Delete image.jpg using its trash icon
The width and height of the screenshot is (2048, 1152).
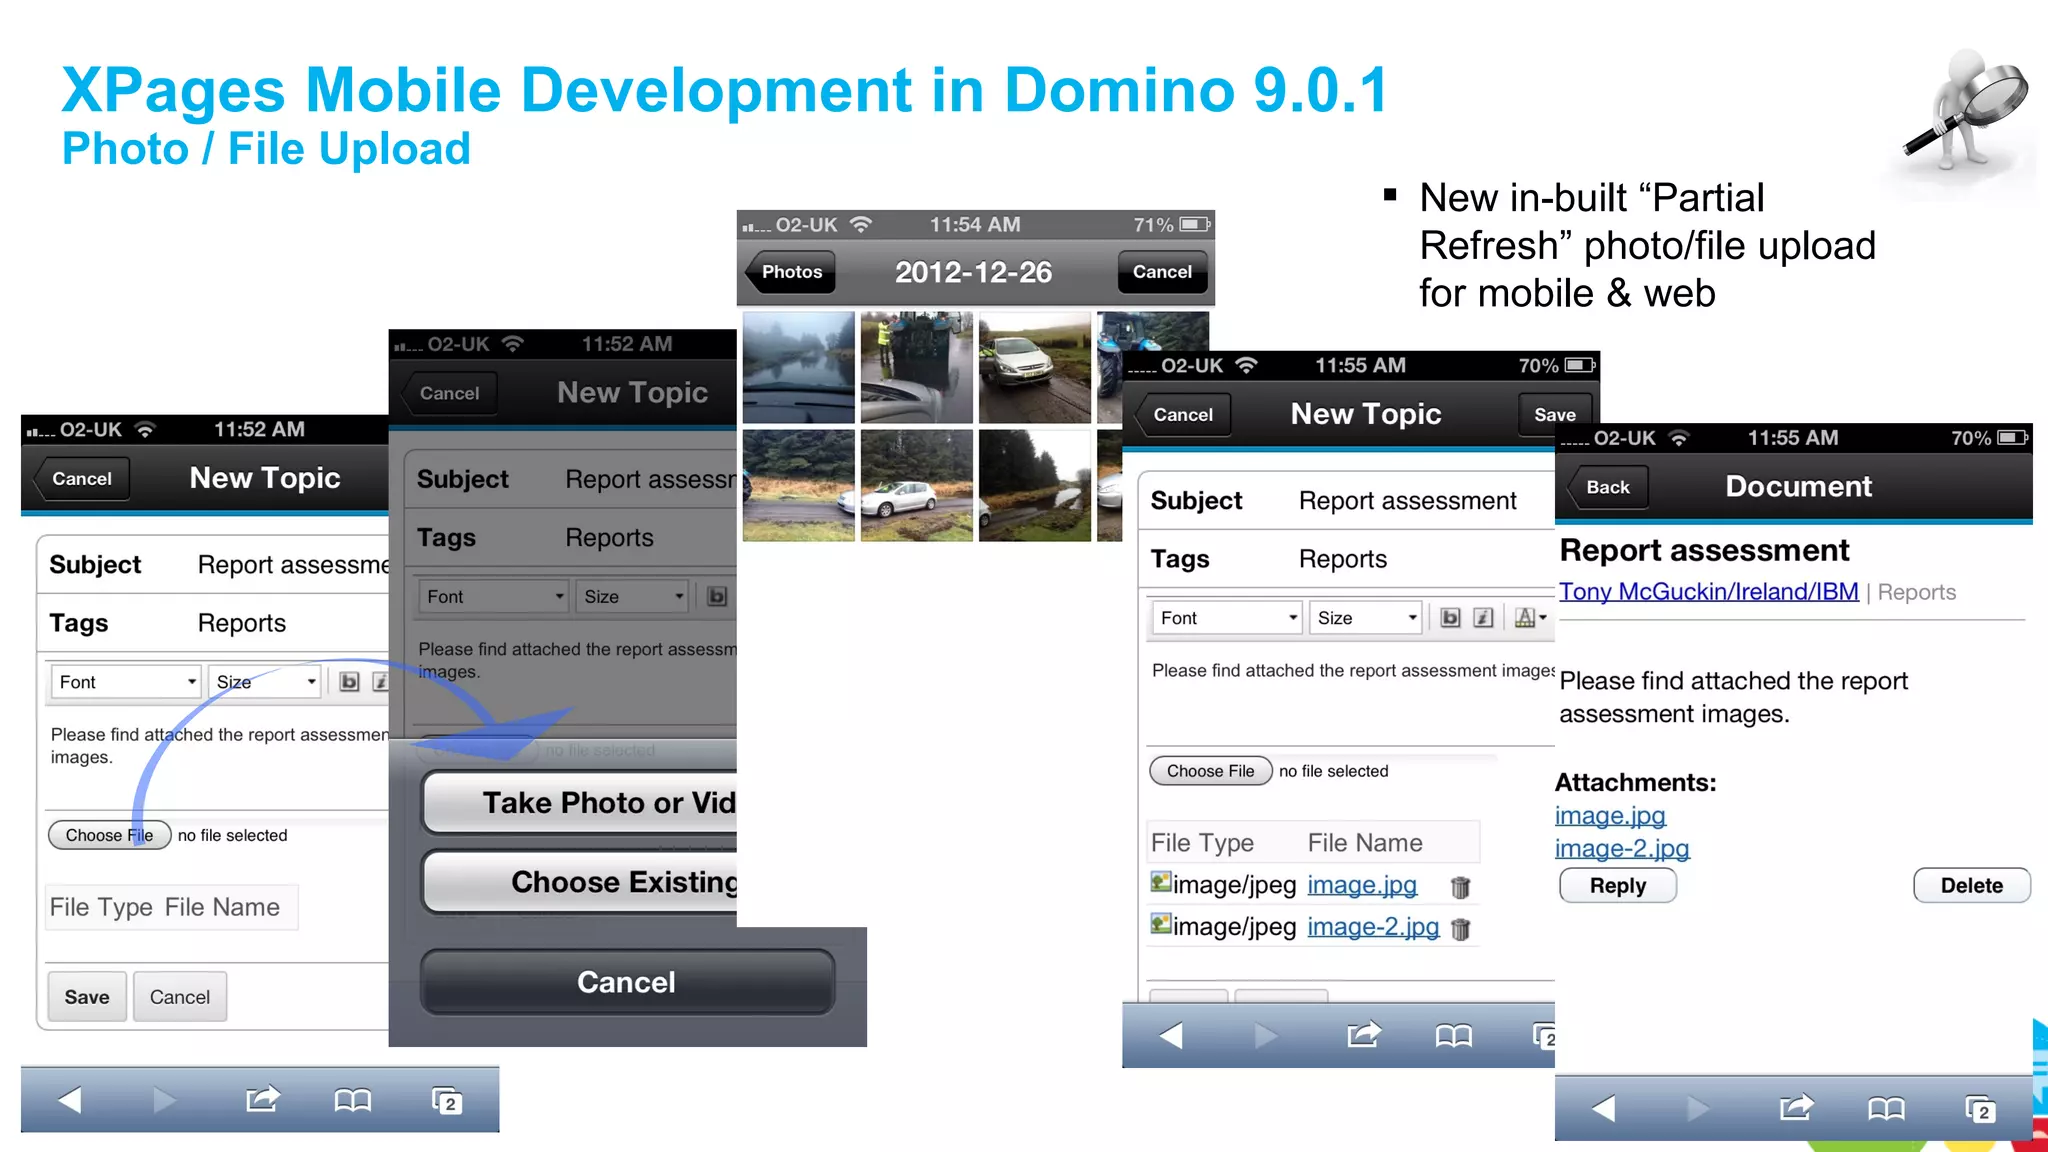(x=1460, y=887)
